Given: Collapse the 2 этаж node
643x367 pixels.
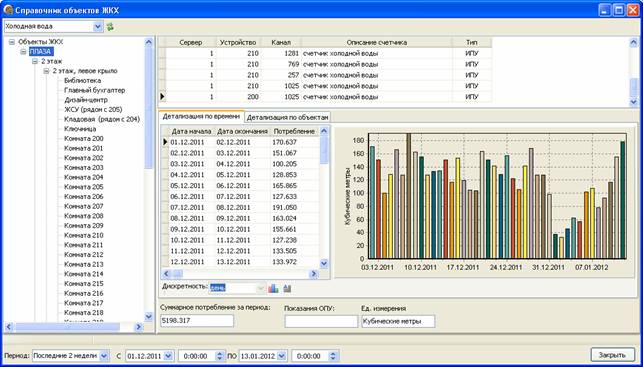Looking at the screenshot, I should [x=35, y=62].
